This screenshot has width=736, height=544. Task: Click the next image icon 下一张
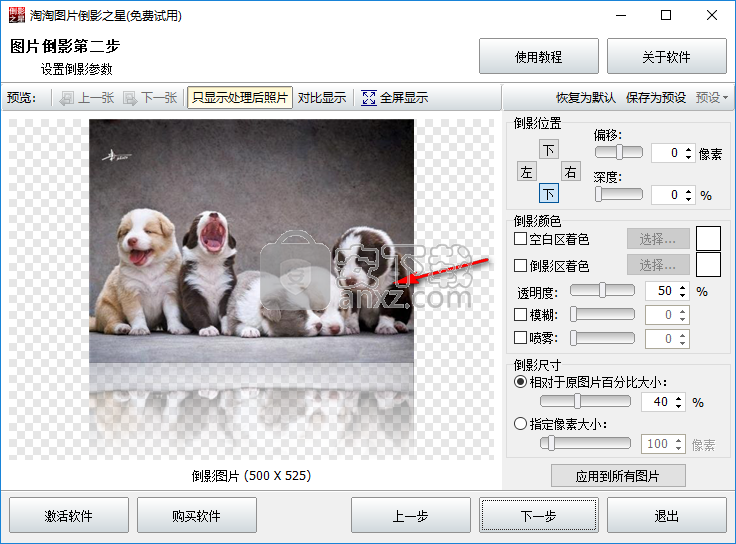point(130,98)
